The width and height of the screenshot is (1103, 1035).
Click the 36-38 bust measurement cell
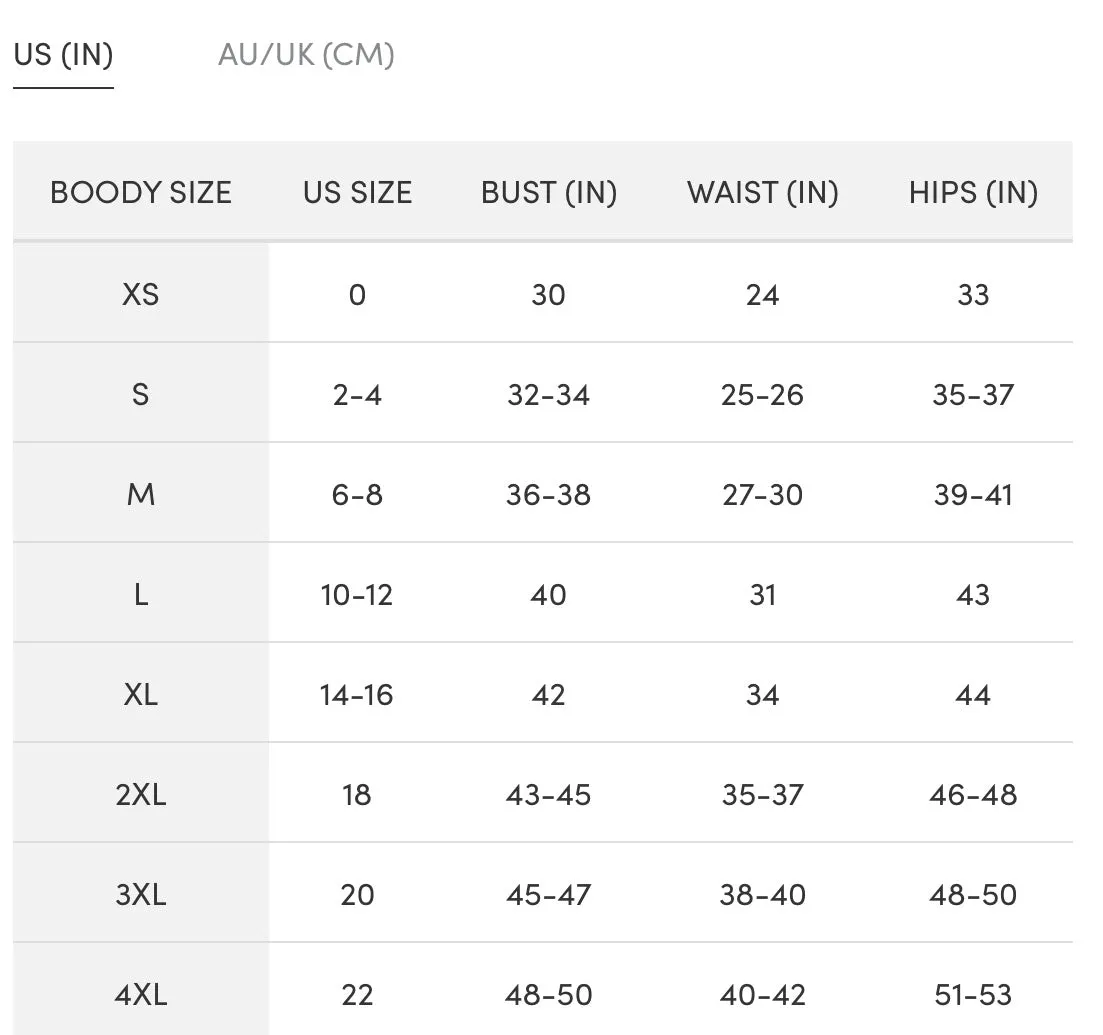(x=549, y=494)
